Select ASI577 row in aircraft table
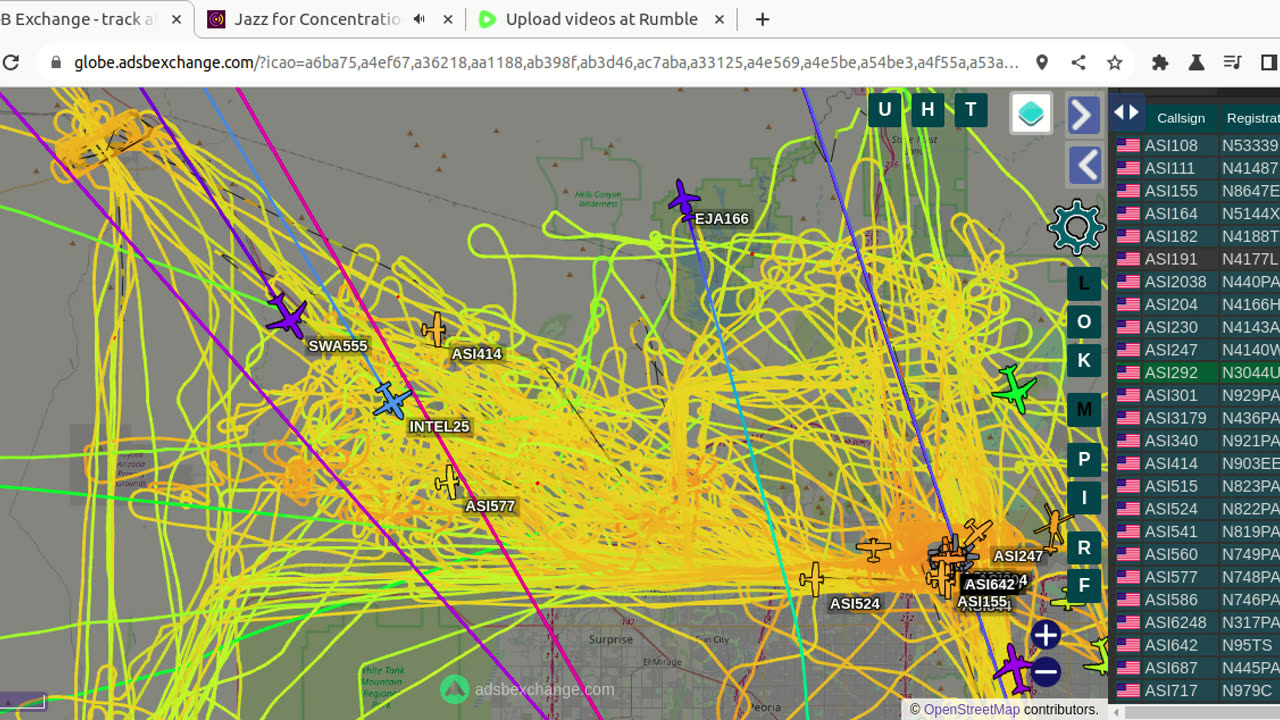Viewport: 1280px width, 720px height. point(1197,577)
